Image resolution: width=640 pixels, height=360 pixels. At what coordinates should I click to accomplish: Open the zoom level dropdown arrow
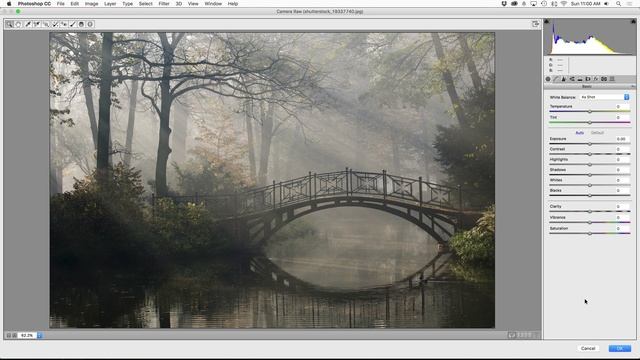tap(40, 335)
